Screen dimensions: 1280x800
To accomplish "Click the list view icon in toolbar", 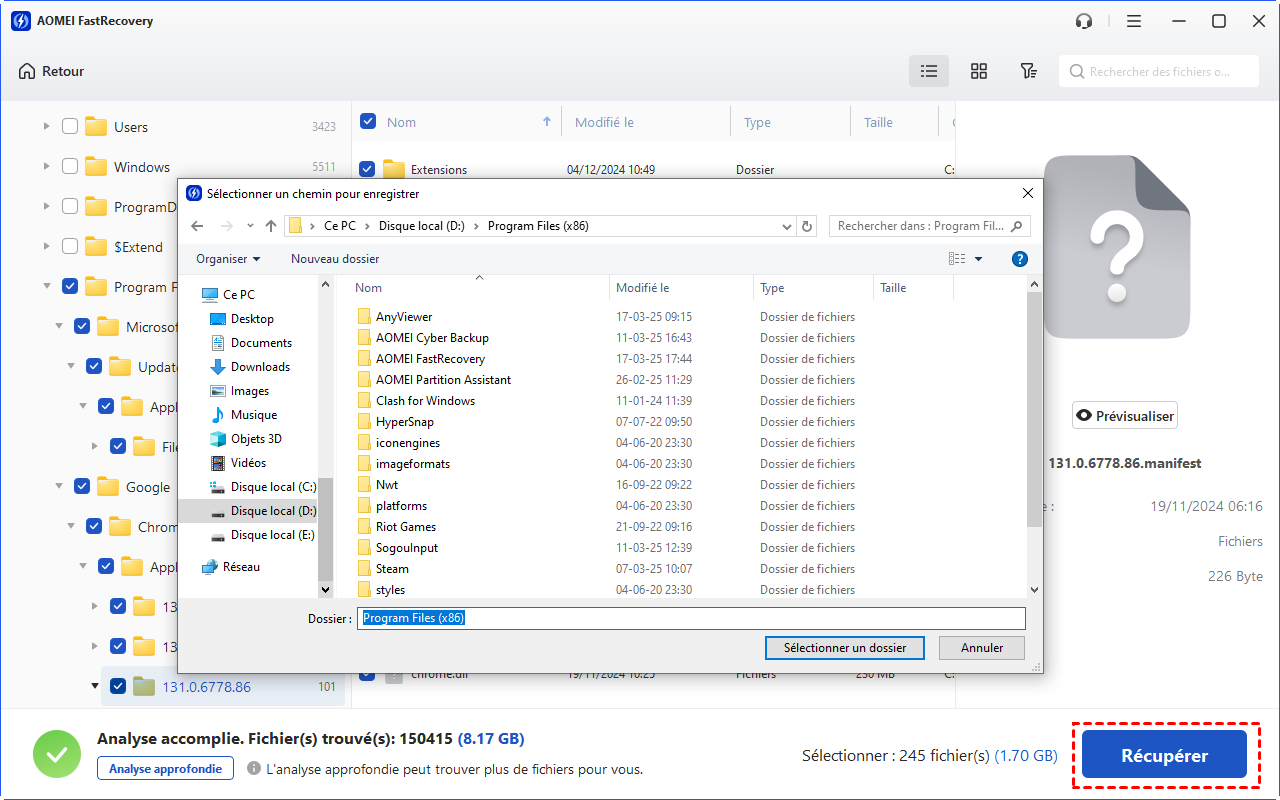I will tap(929, 71).
